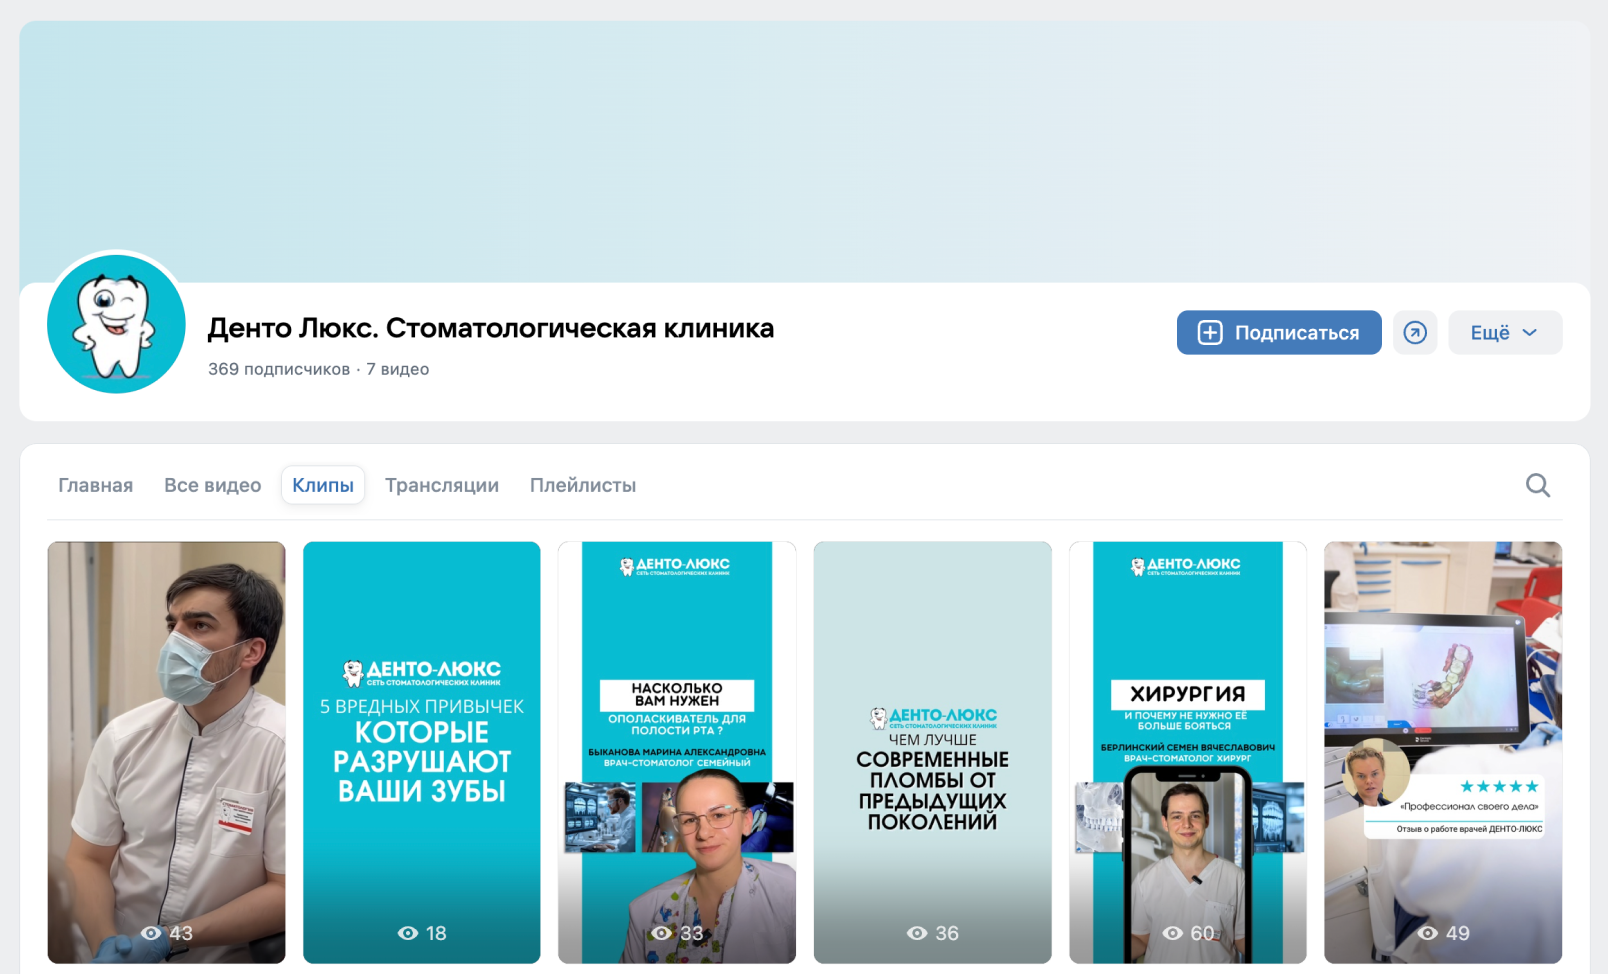
Task: Click the Подписаться subscribe button
Action: tap(1279, 333)
